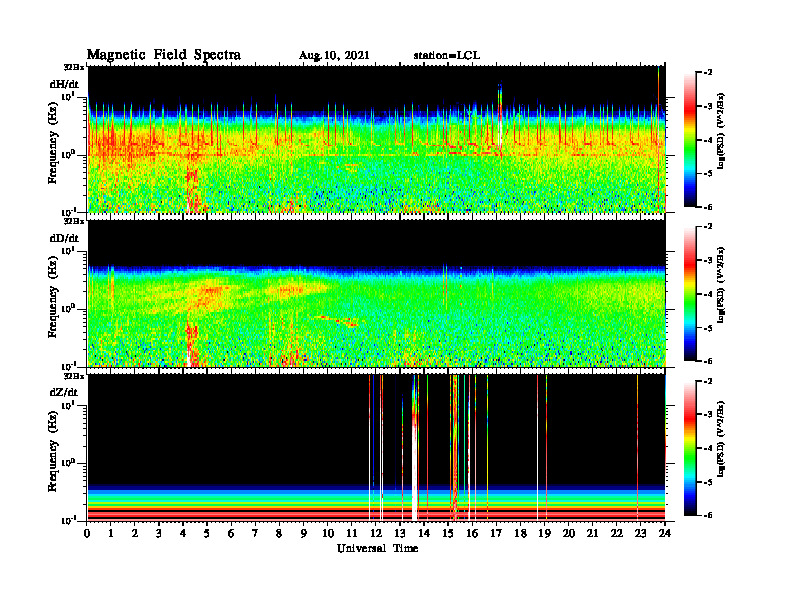Click the 'Magnetic Field Spectra' title

click(164, 55)
